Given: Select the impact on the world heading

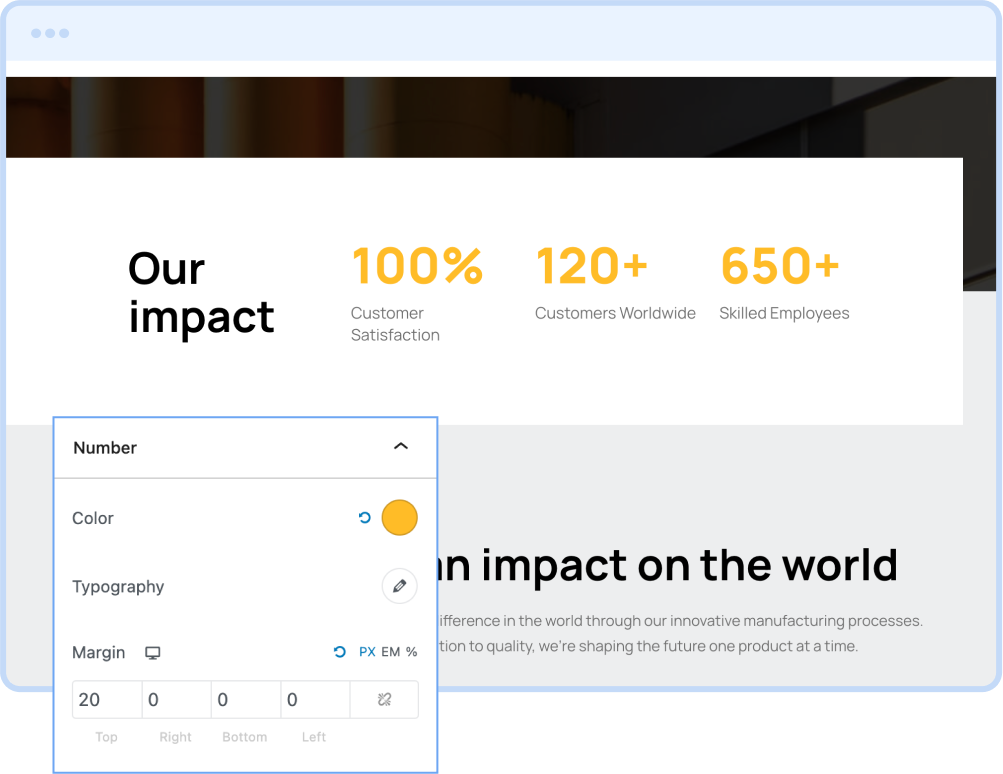Looking at the screenshot, I should click(668, 565).
